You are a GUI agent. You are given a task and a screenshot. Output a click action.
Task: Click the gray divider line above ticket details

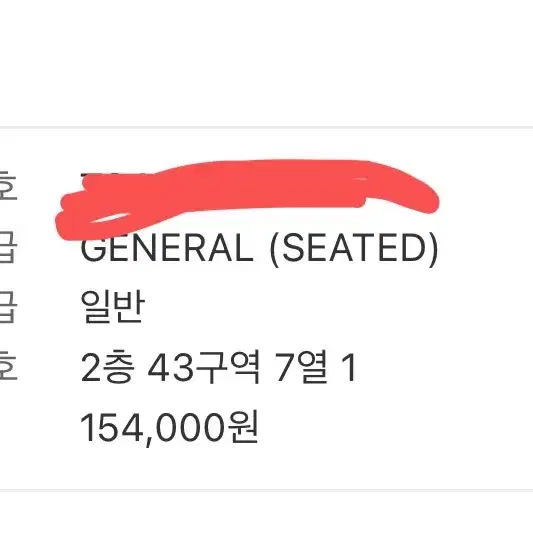[266, 127]
